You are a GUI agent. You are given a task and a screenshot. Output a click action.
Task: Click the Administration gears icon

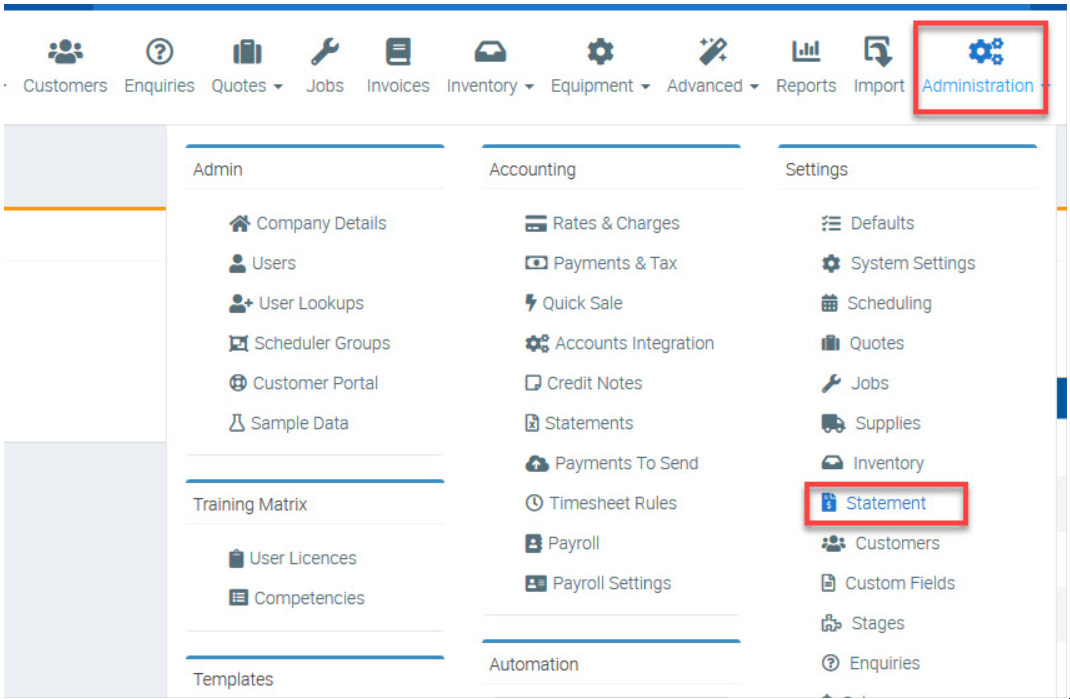985,51
